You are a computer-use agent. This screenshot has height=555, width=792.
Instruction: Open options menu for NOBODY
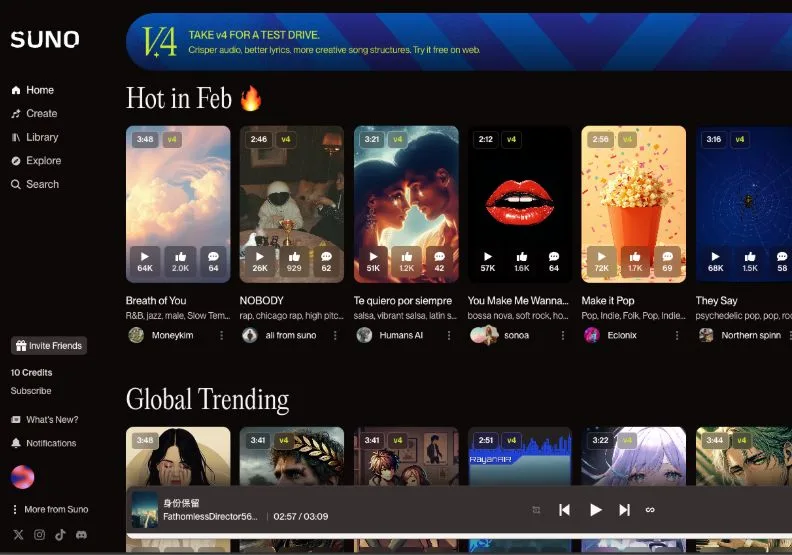click(335, 335)
